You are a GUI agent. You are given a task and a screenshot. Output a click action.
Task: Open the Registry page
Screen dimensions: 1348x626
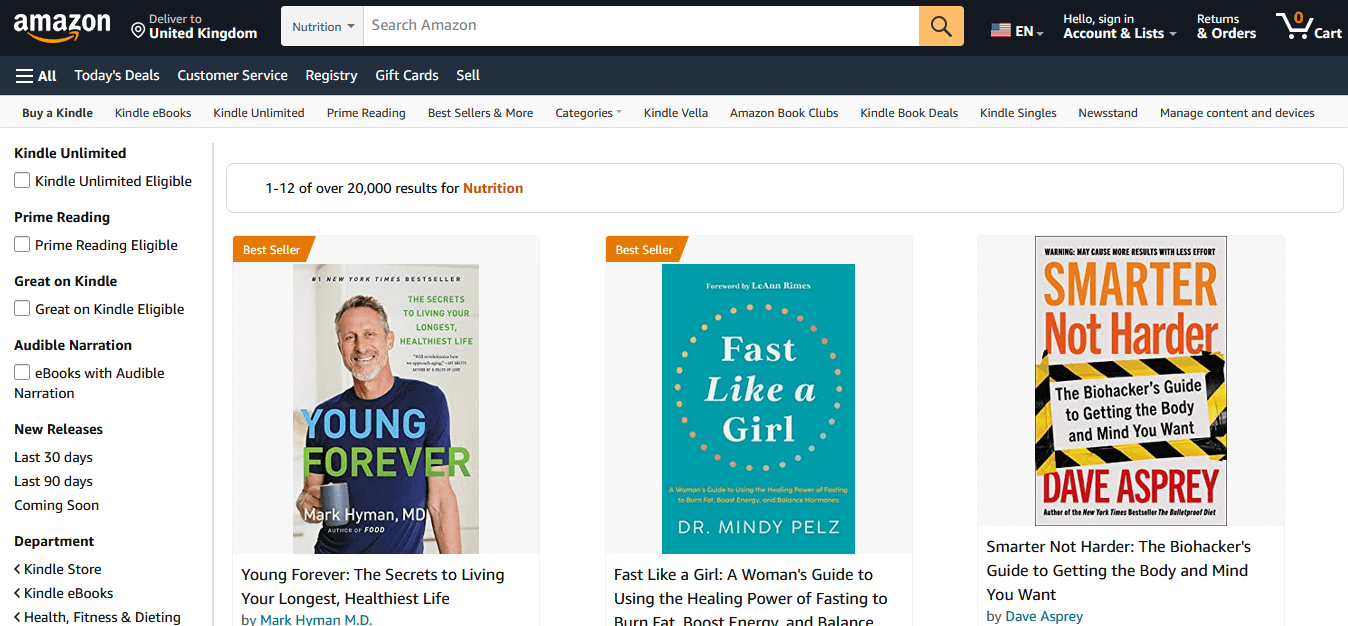(331, 76)
